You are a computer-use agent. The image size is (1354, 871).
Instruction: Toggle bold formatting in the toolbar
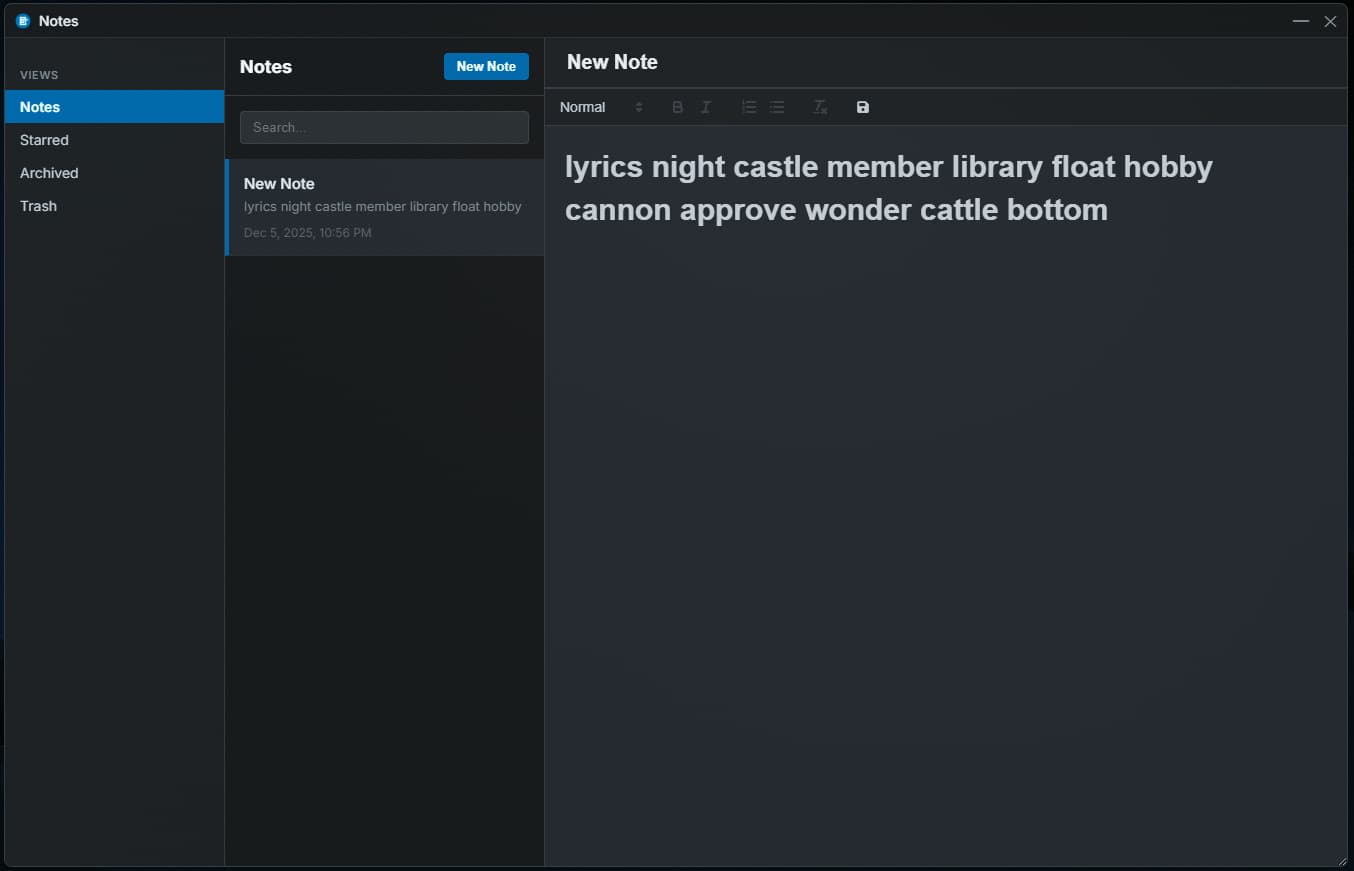(x=677, y=107)
